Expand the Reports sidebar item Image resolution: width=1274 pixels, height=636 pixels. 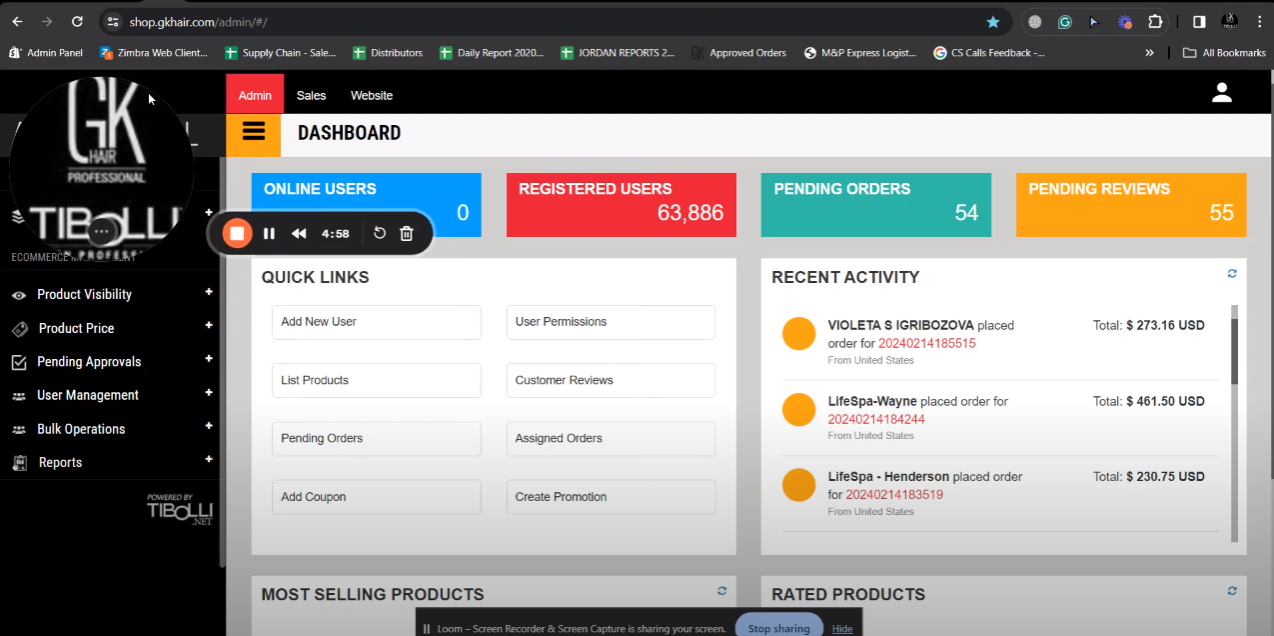point(209,460)
